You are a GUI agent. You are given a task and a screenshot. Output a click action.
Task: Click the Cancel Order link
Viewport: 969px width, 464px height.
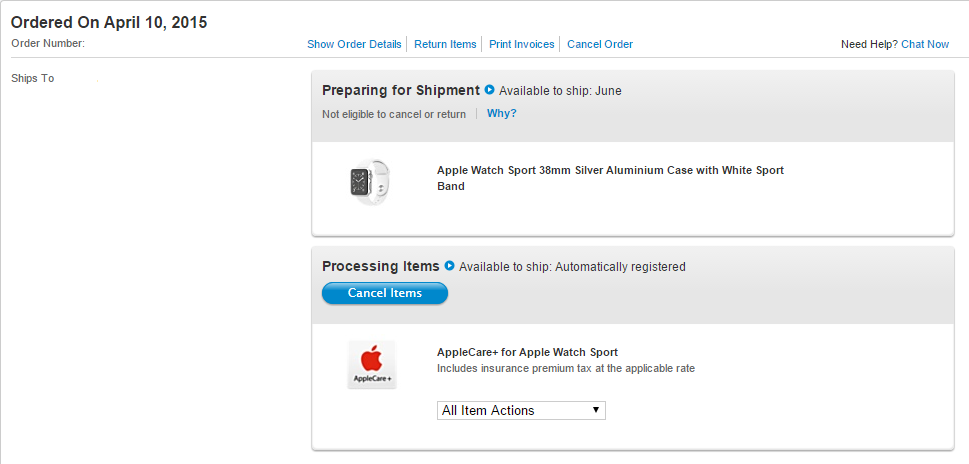(x=600, y=44)
